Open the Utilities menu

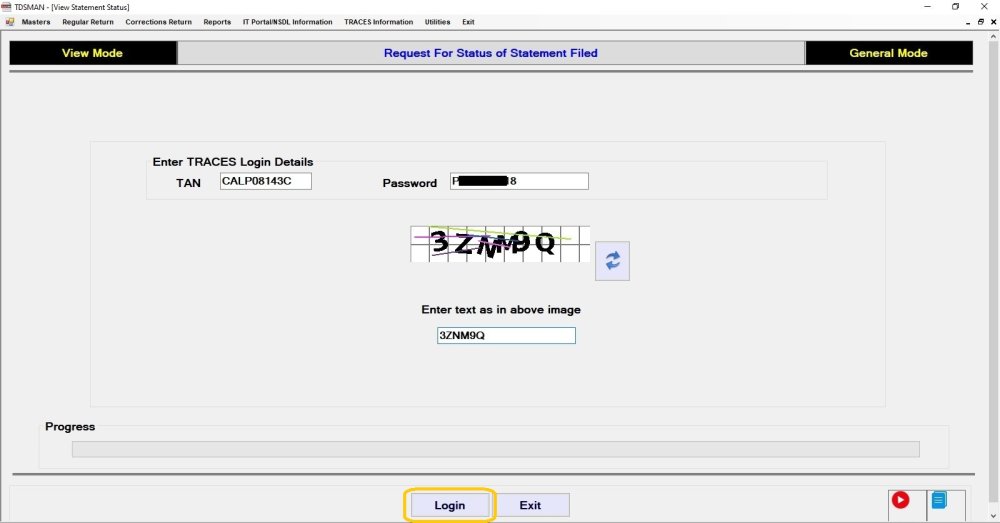coord(438,22)
